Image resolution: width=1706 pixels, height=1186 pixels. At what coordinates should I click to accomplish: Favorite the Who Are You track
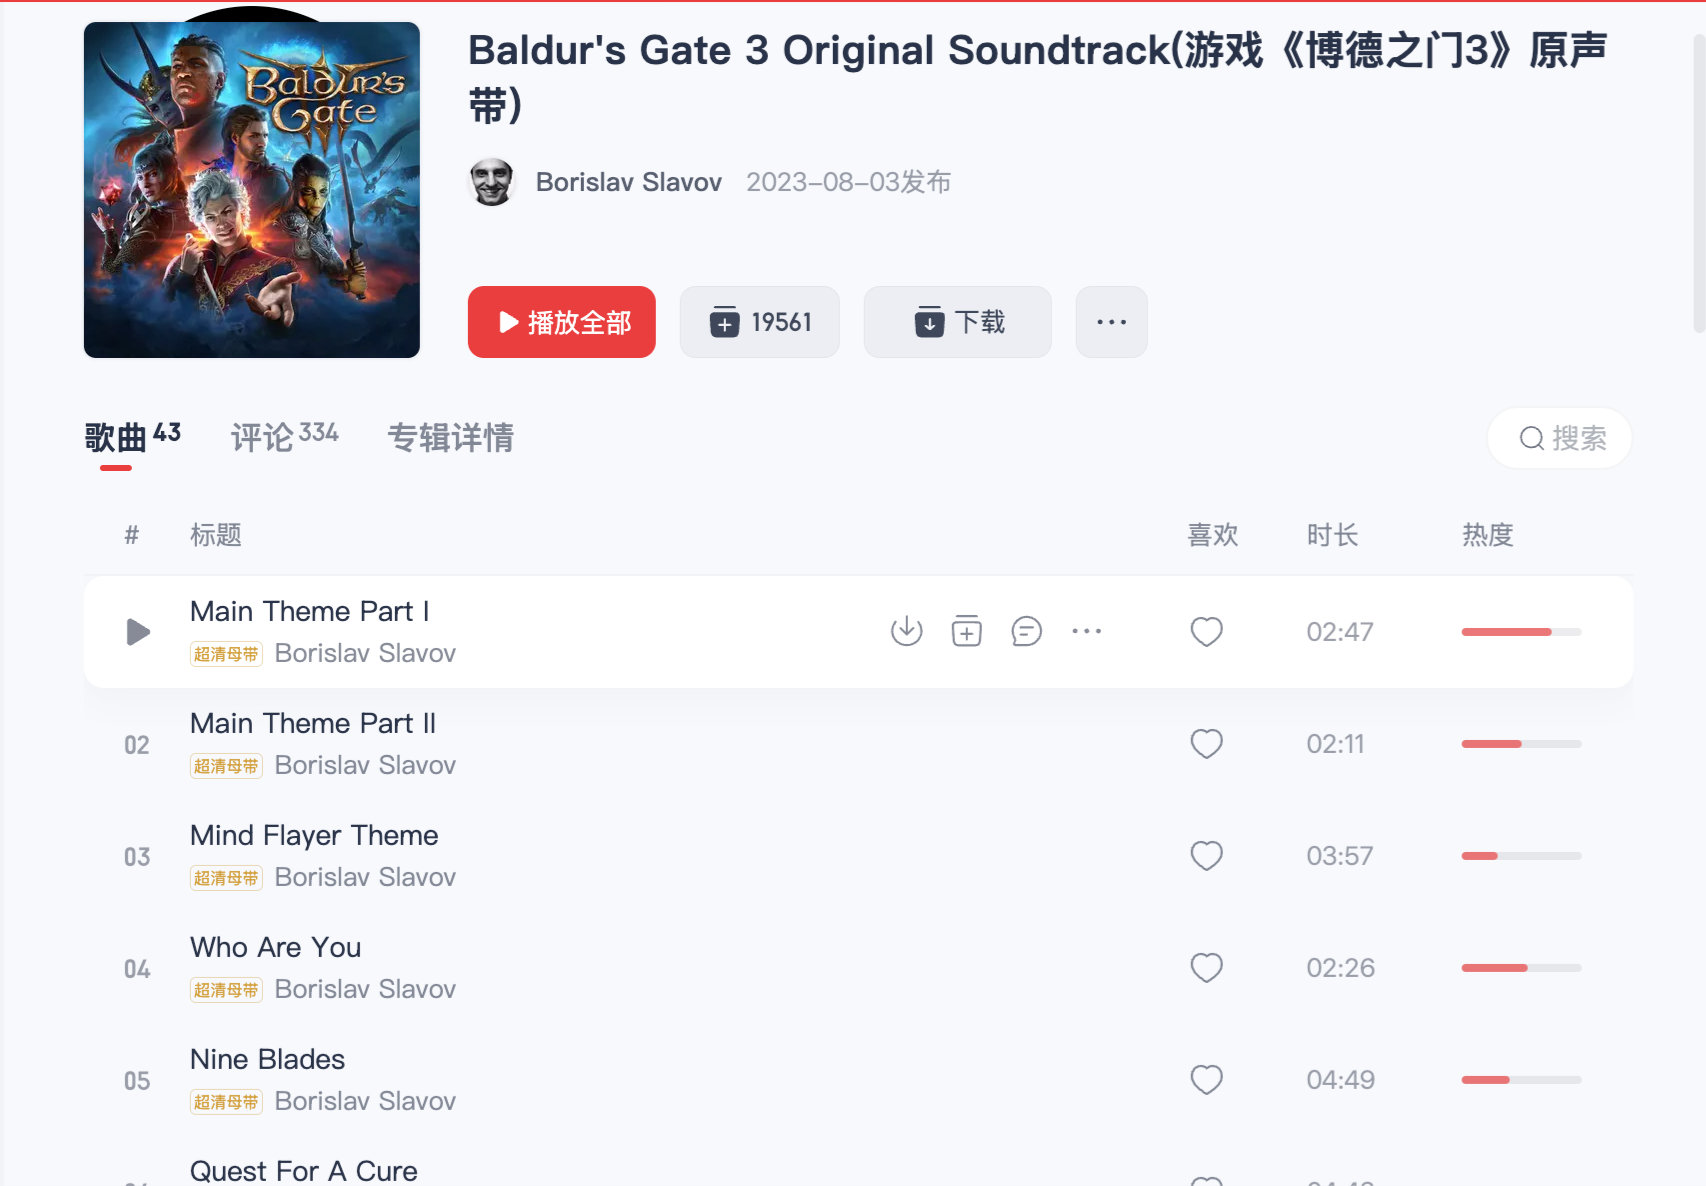click(x=1207, y=968)
